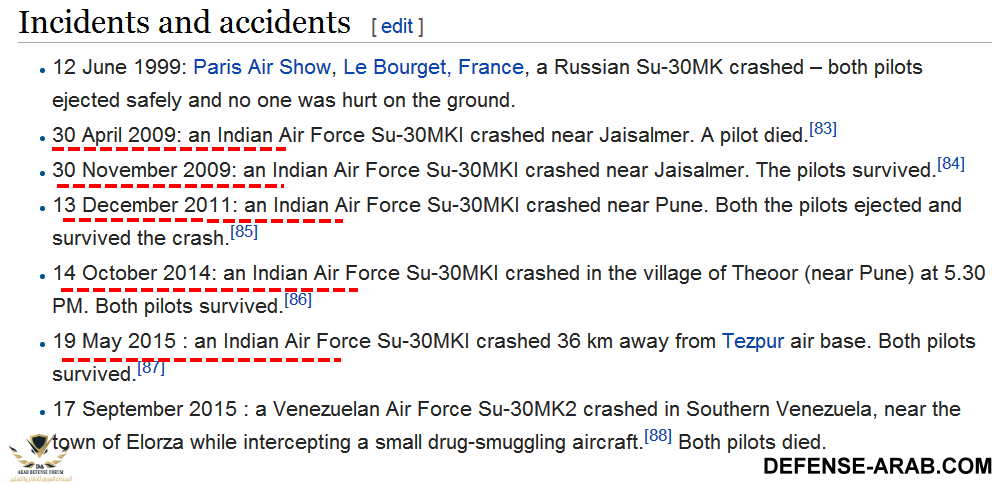Click the underlined 19 May 2015 date
The width and height of the screenshot is (1000, 484).
point(115,341)
